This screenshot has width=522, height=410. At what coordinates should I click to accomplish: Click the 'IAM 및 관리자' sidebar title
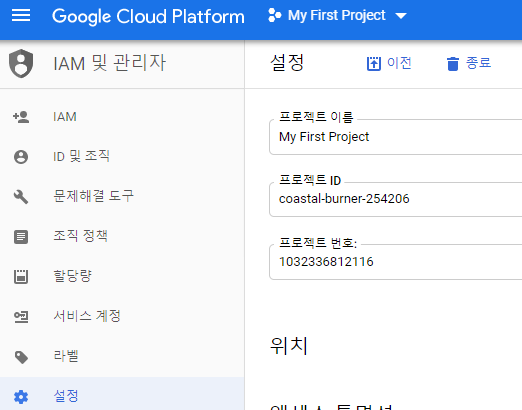click(x=109, y=63)
